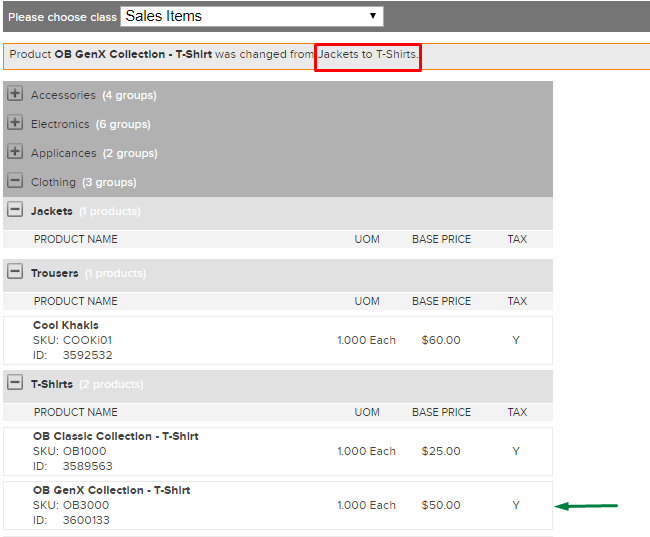This screenshot has height=537, width=650.
Task: Click UOM header under T-Shirts
Action: coord(367,412)
